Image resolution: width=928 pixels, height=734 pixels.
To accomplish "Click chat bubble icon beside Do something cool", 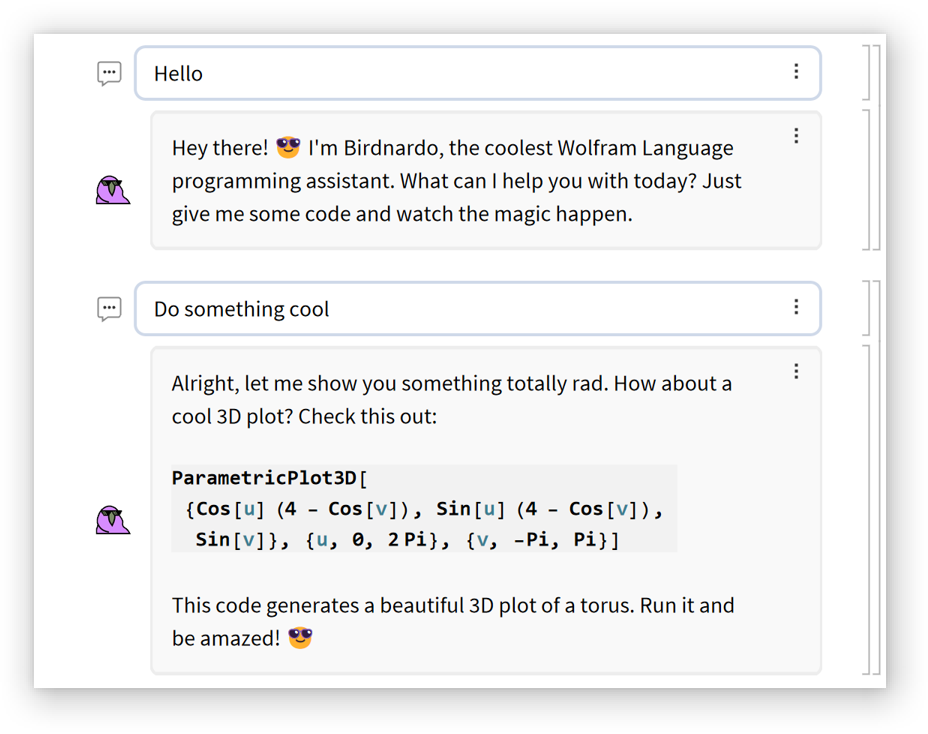I will (x=109, y=309).
